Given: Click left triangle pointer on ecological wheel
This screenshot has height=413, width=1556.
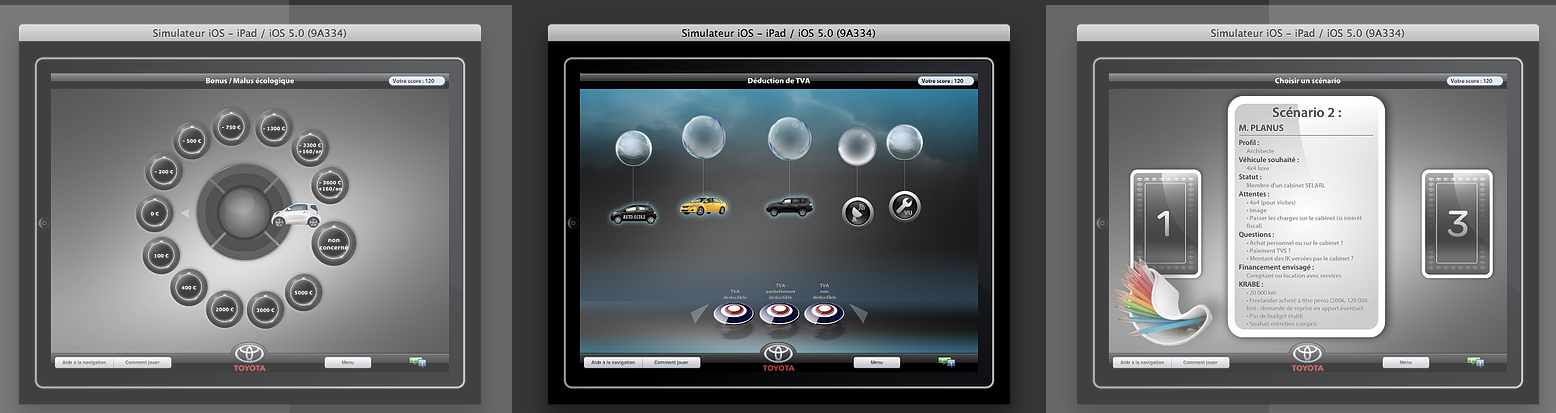Looking at the screenshot, I should [x=183, y=213].
